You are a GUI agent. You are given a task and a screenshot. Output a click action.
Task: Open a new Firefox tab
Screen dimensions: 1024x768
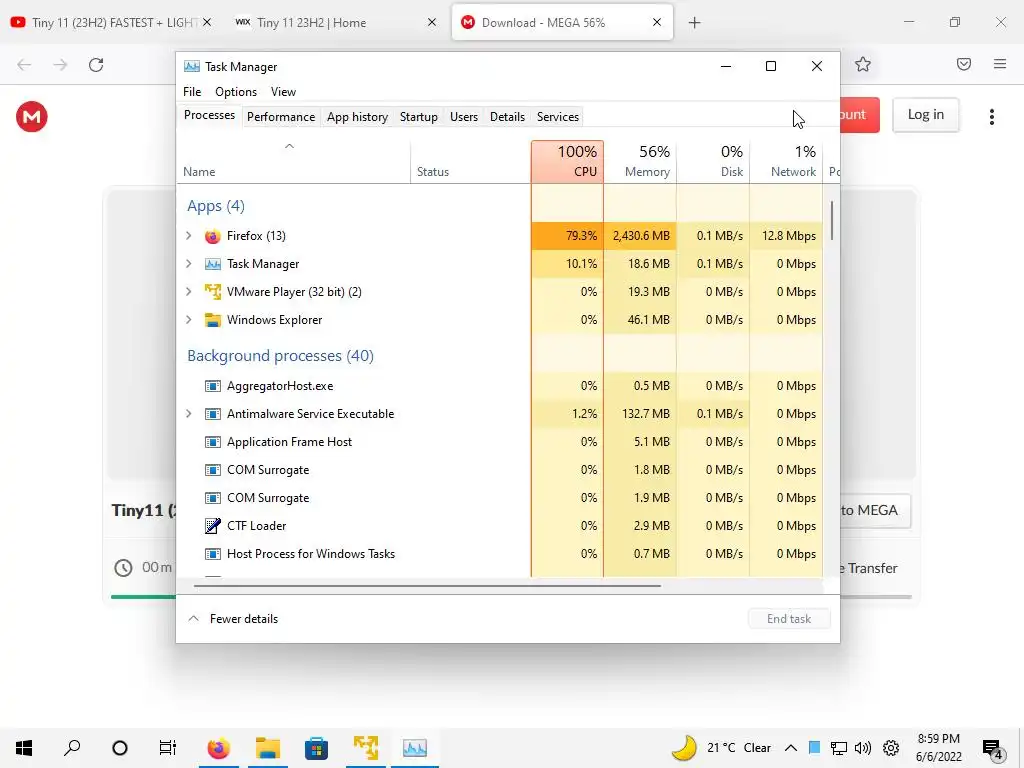694,22
